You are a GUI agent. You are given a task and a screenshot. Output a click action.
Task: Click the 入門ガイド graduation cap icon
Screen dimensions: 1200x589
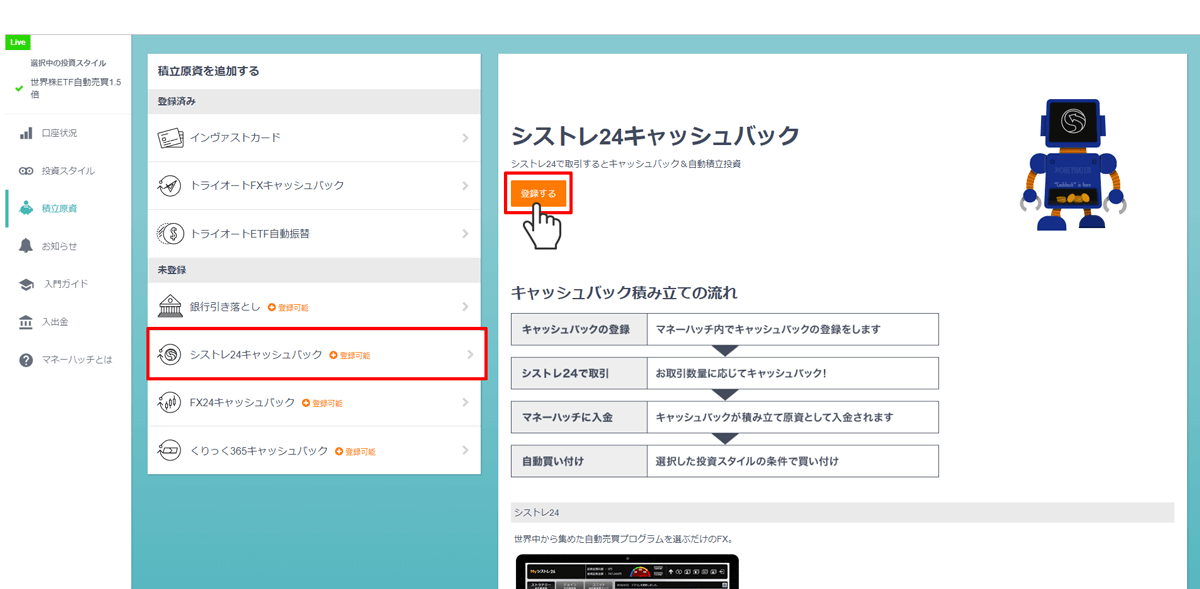tap(26, 284)
